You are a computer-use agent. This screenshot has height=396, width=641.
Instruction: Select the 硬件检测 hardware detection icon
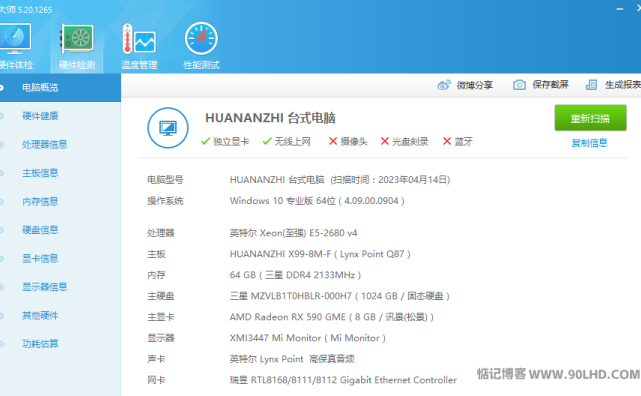[77, 39]
